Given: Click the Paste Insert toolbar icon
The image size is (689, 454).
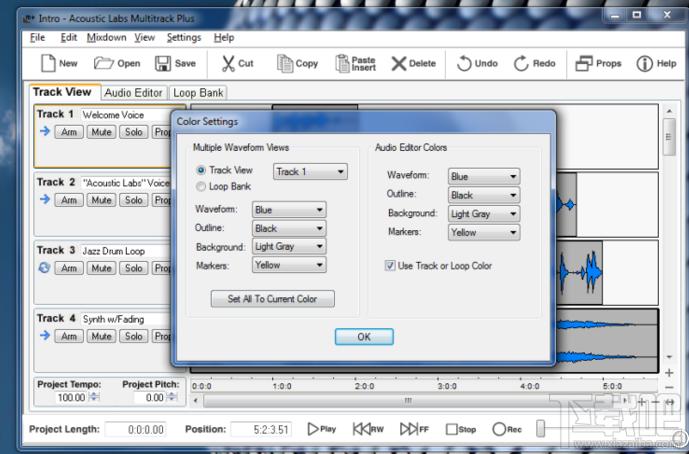Looking at the screenshot, I should [x=342, y=63].
